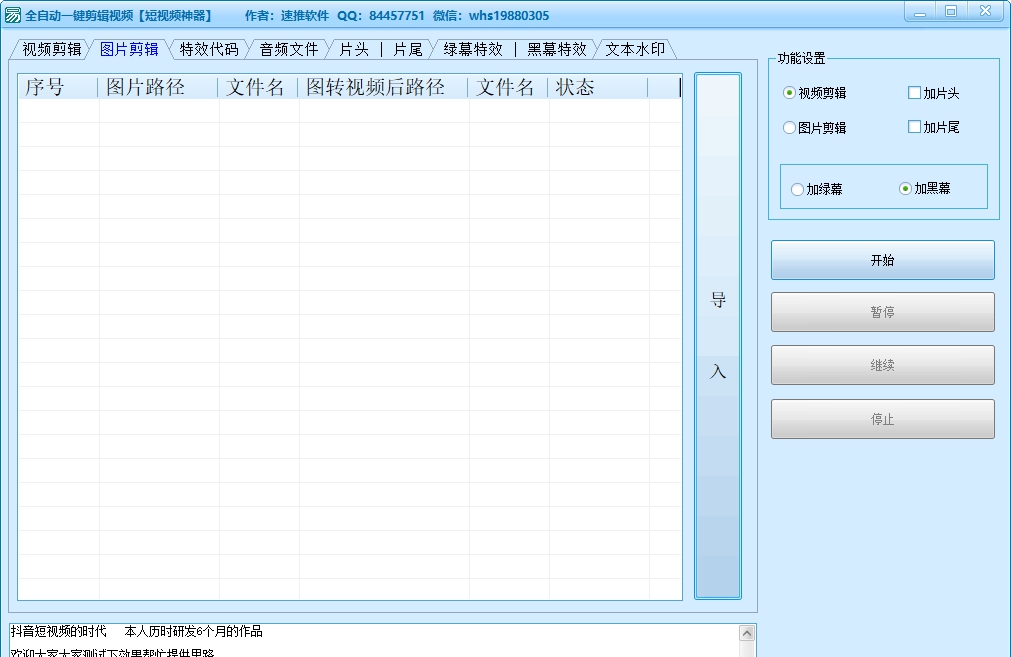Select the 片头 tab
This screenshot has height=657, width=1011.
pyautogui.click(x=353, y=47)
